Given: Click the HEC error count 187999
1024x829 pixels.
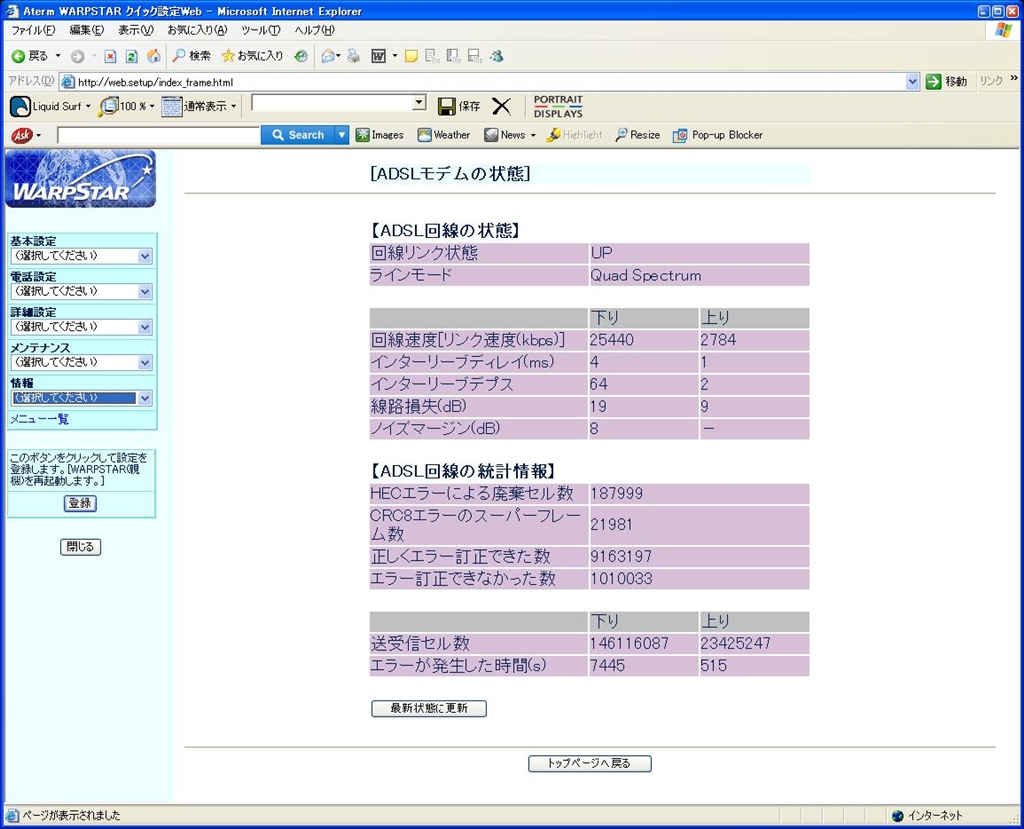Looking at the screenshot, I should (x=616, y=493).
